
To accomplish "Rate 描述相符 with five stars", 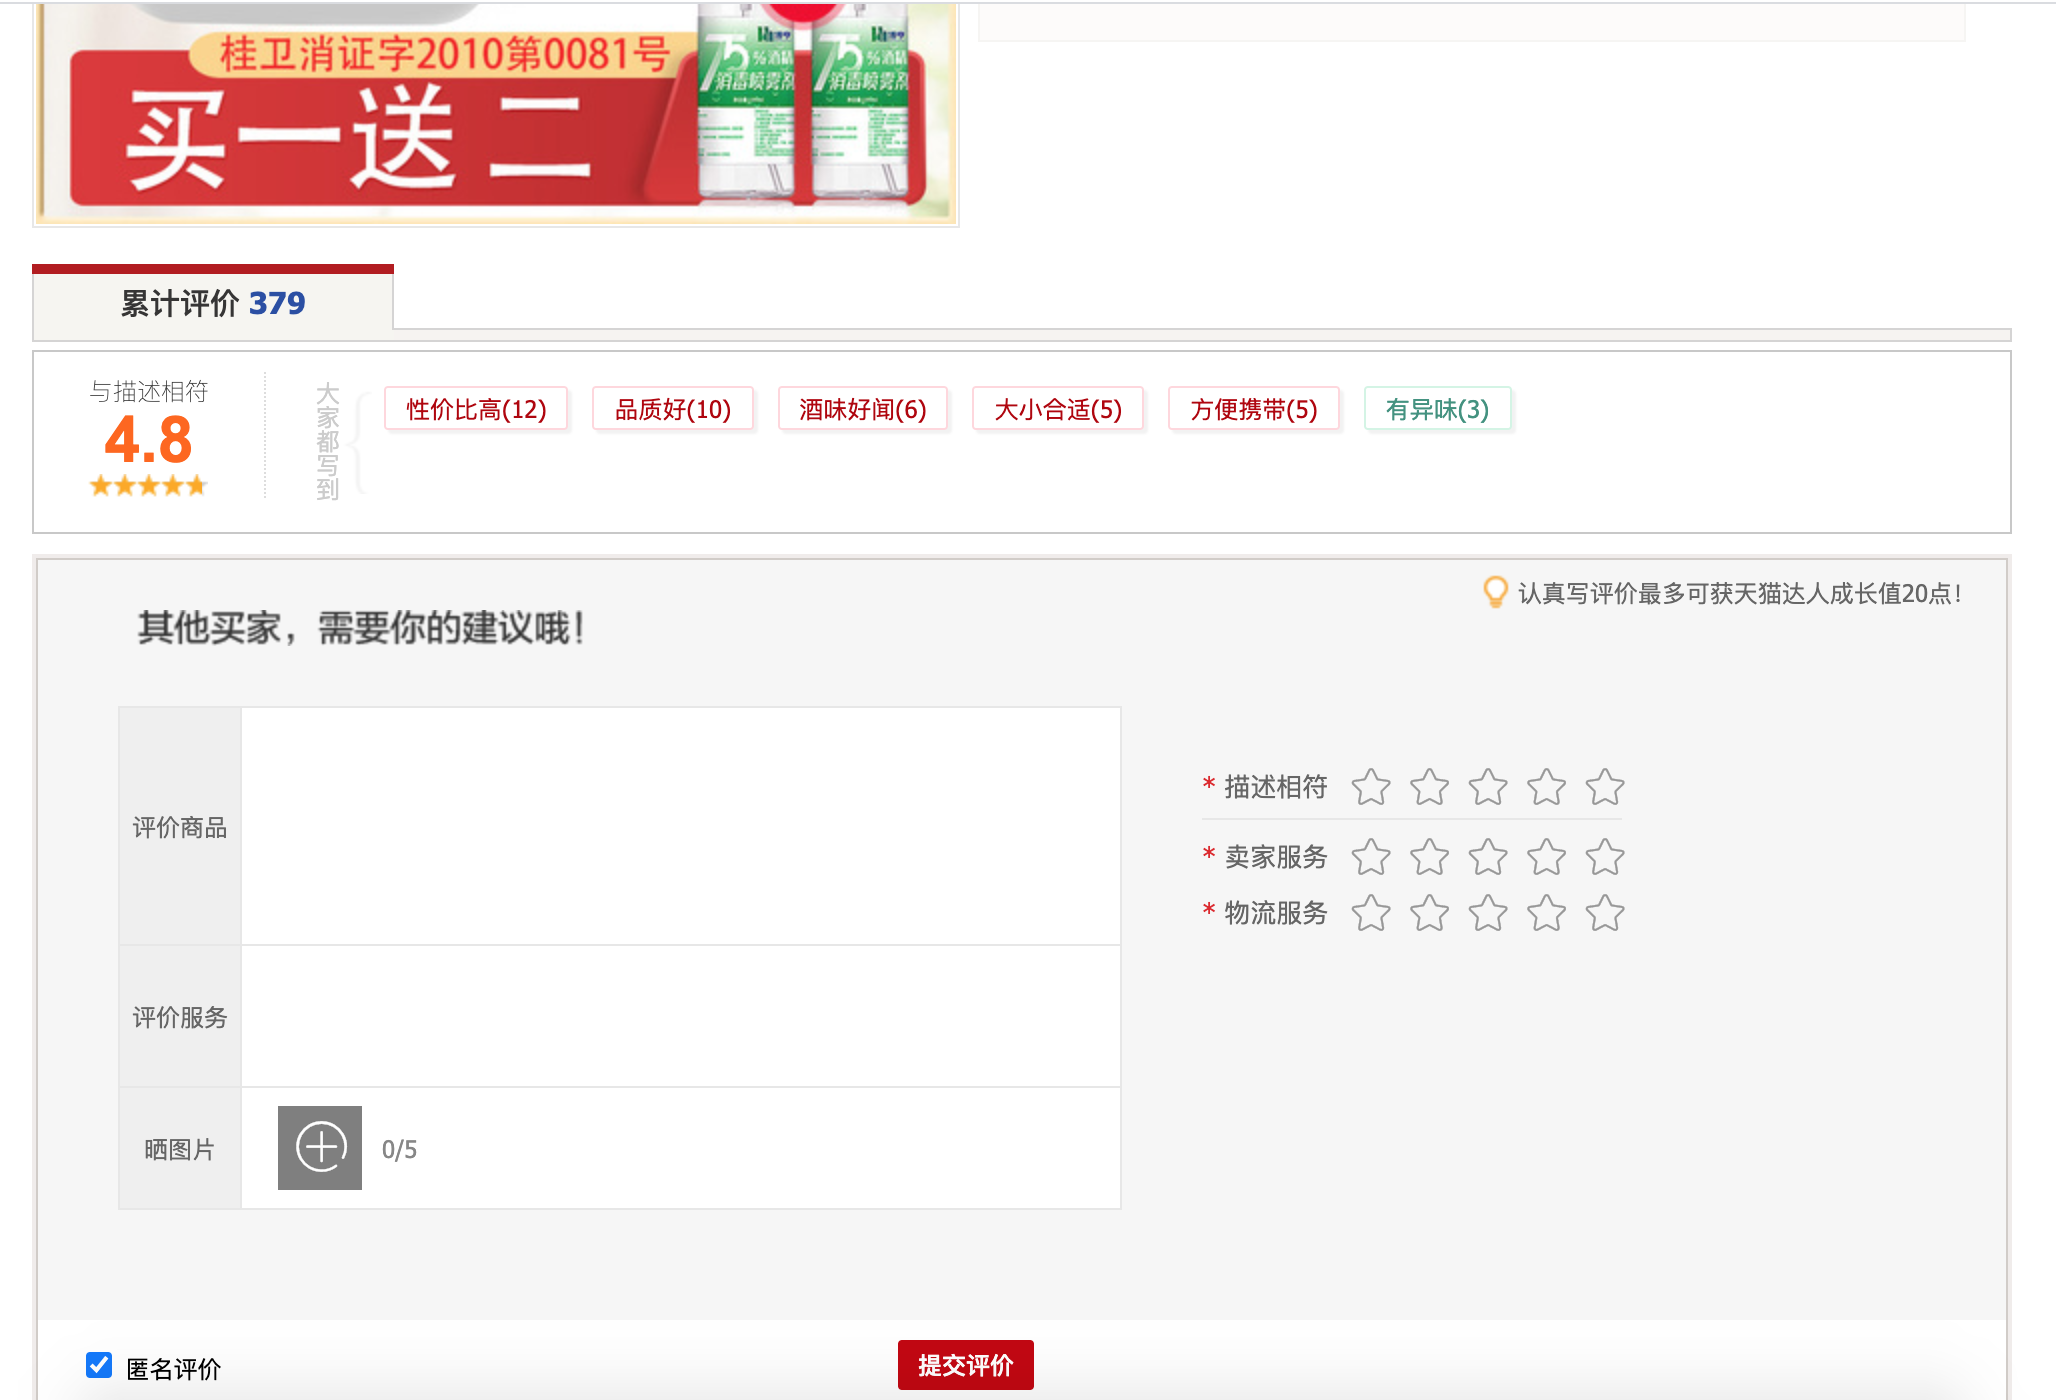I will [1605, 787].
